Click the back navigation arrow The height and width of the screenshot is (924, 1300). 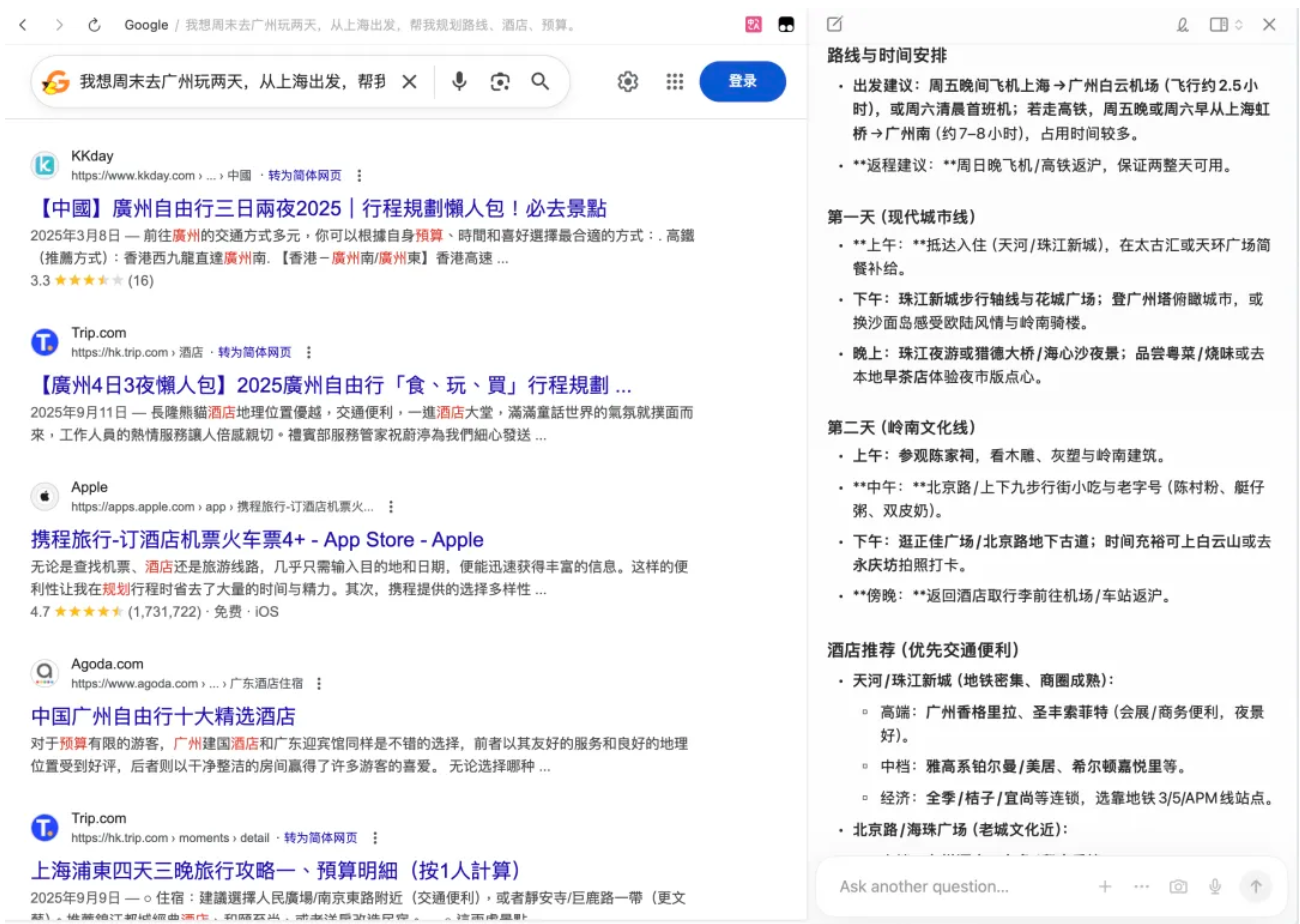(x=23, y=24)
